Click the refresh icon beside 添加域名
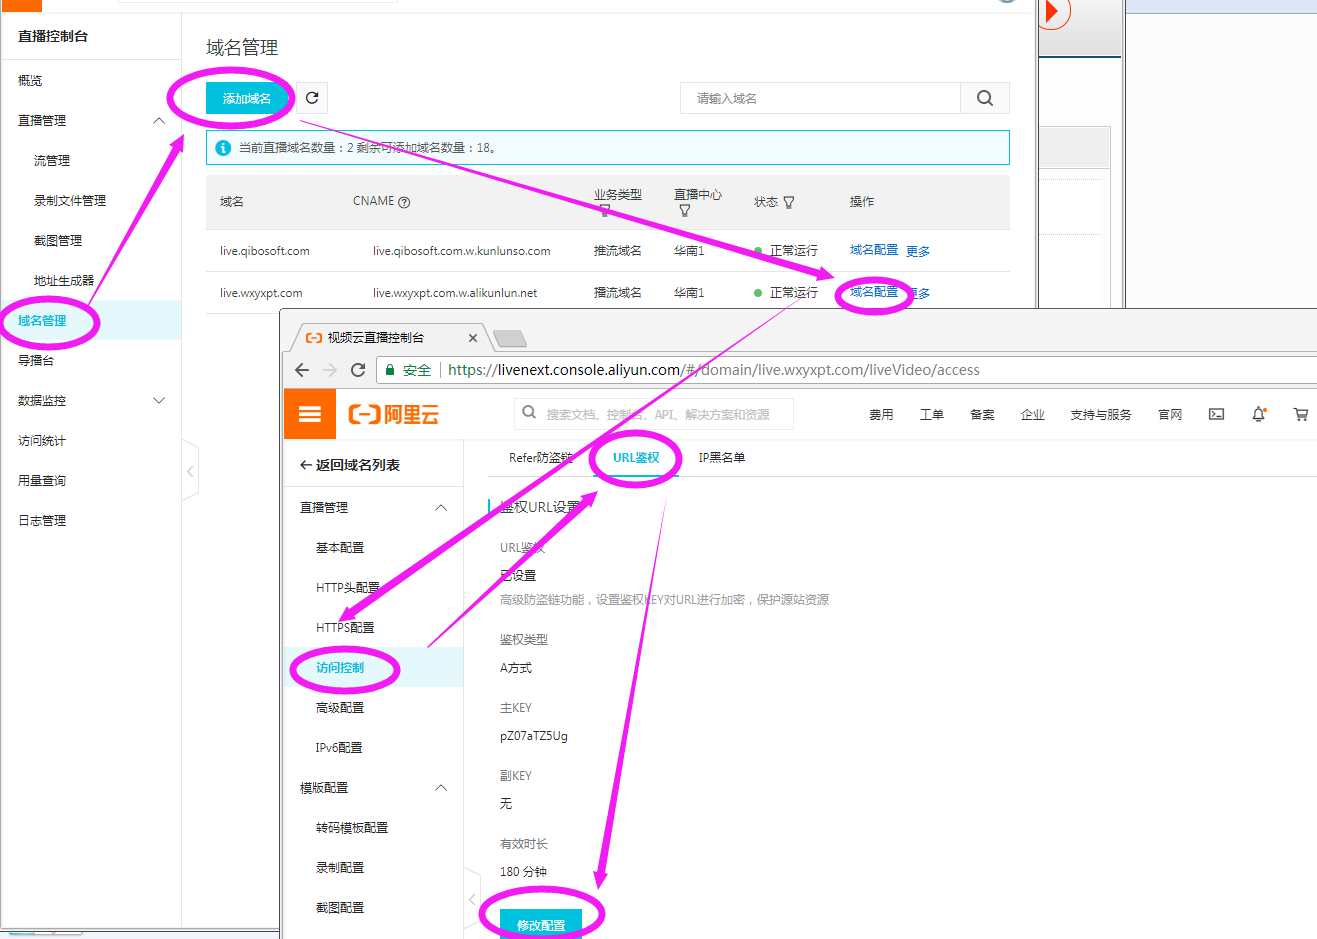 point(312,98)
